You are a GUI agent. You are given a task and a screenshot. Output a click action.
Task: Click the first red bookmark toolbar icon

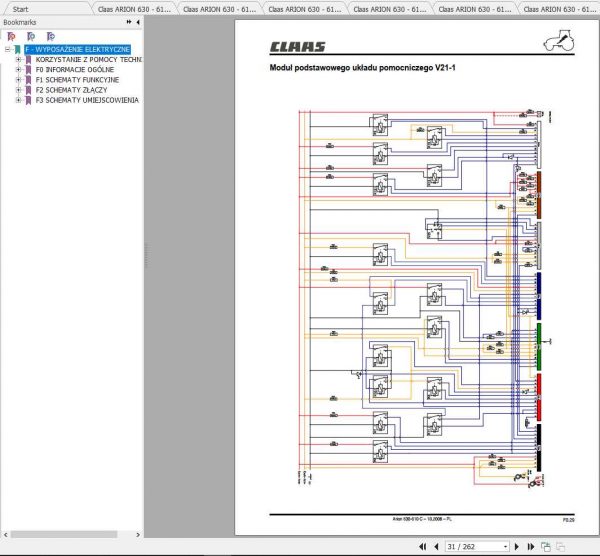tap(11, 36)
